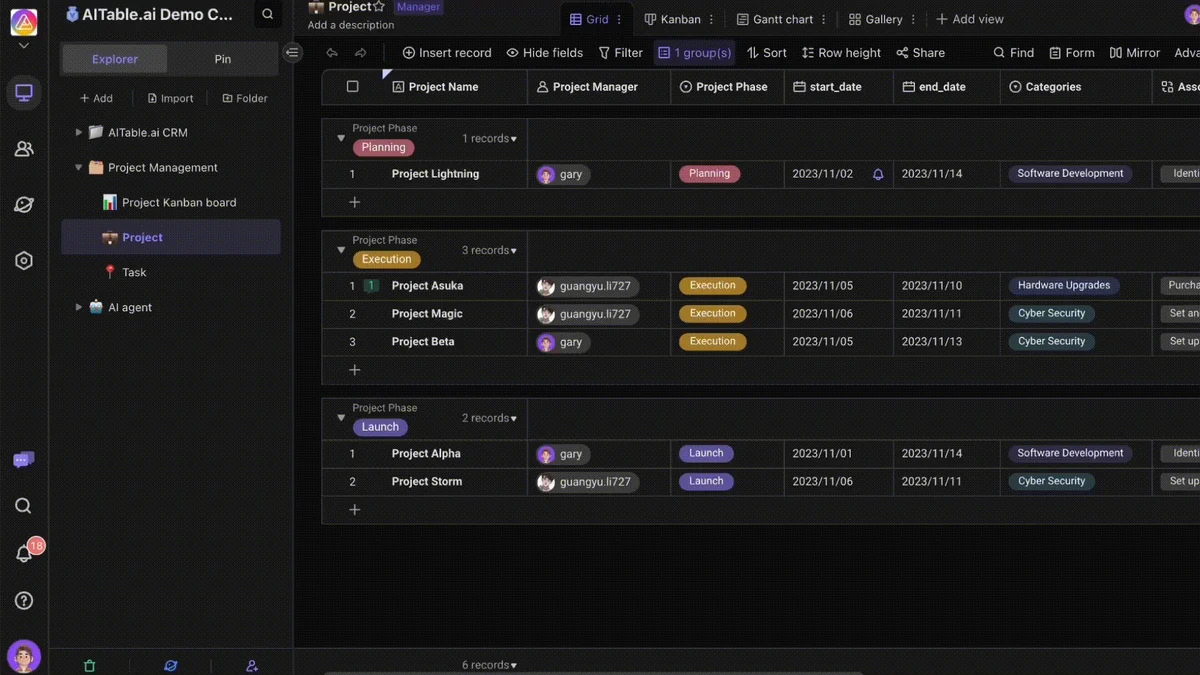
Task: Open the notifications bell in sidebar
Action: click(x=24, y=554)
